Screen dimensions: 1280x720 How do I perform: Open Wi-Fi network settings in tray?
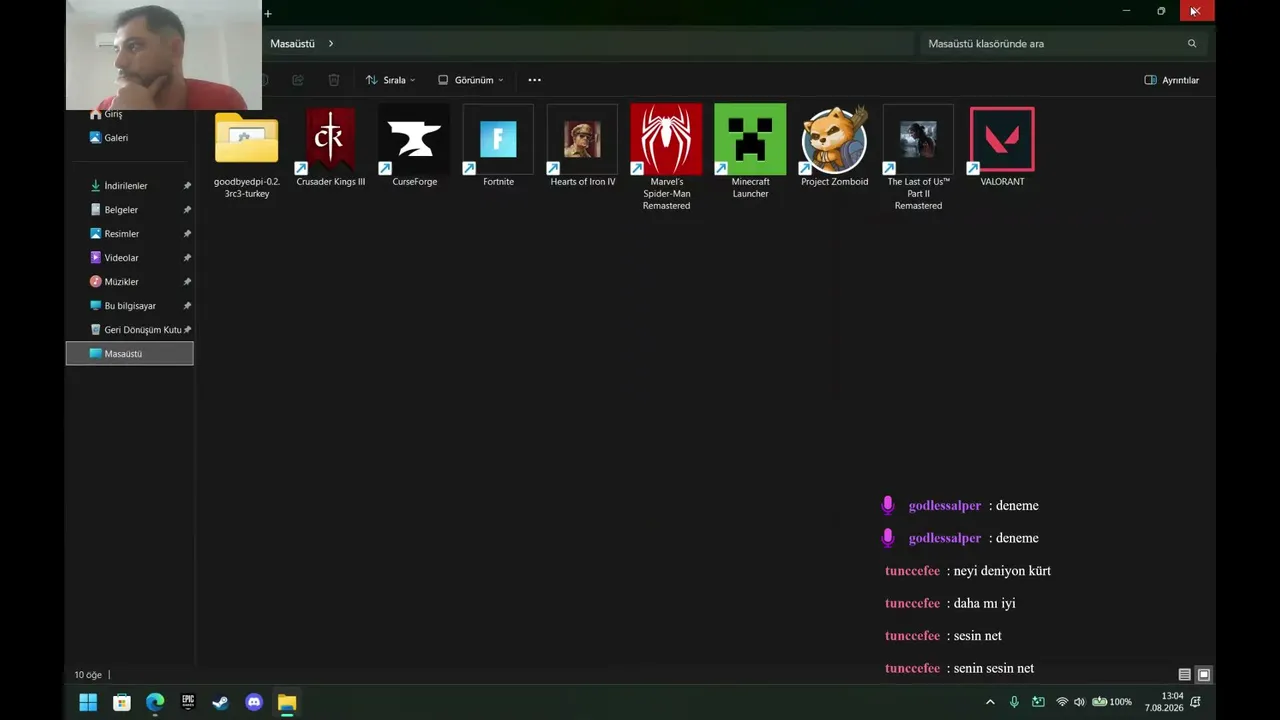(x=1062, y=702)
